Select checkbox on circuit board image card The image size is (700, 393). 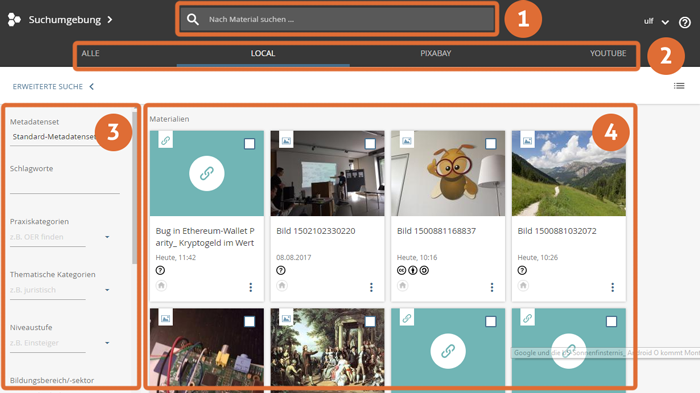point(250,322)
